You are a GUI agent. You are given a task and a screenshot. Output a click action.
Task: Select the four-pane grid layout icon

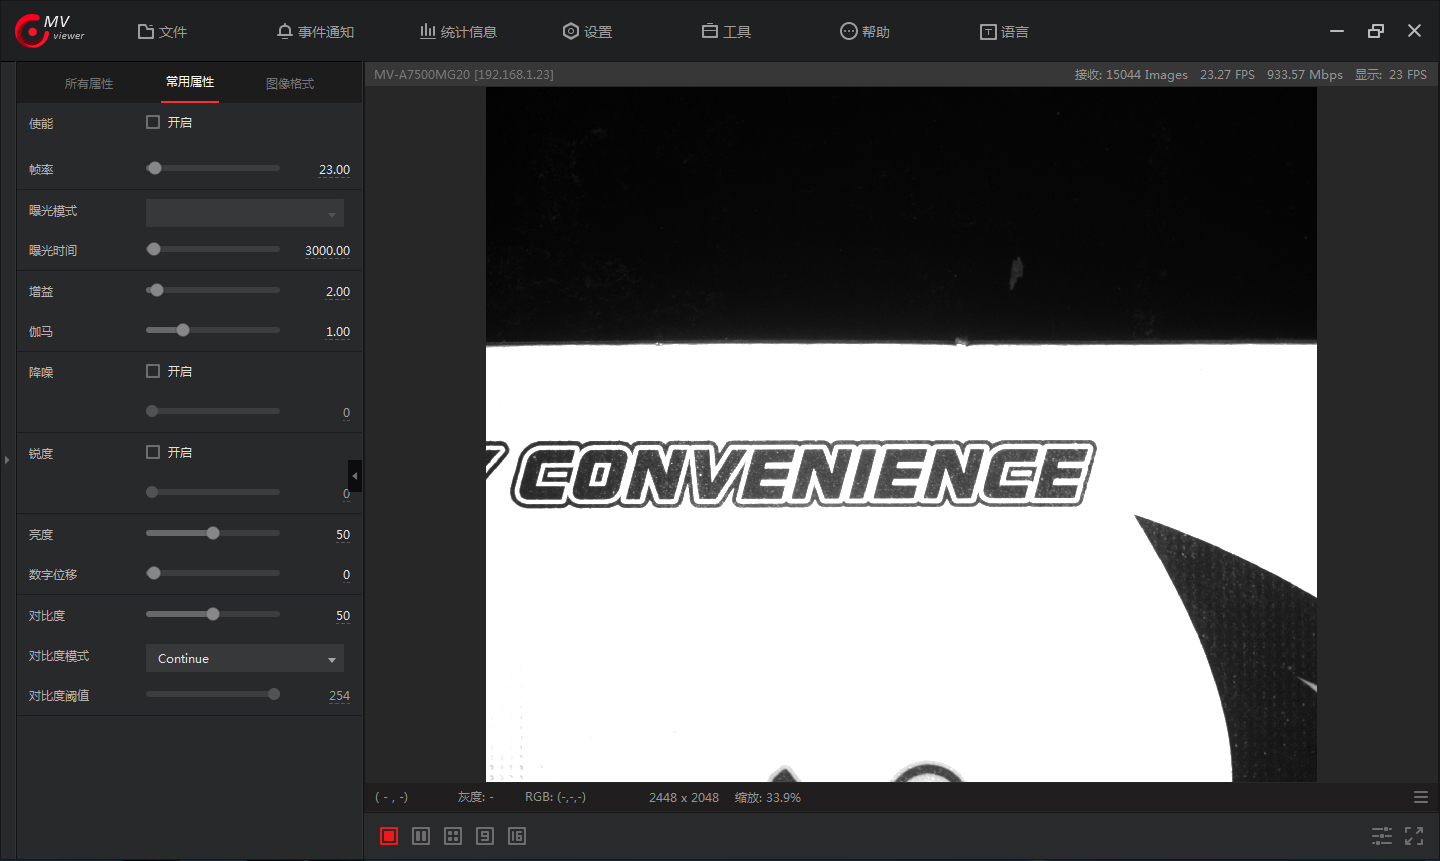(x=453, y=836)
